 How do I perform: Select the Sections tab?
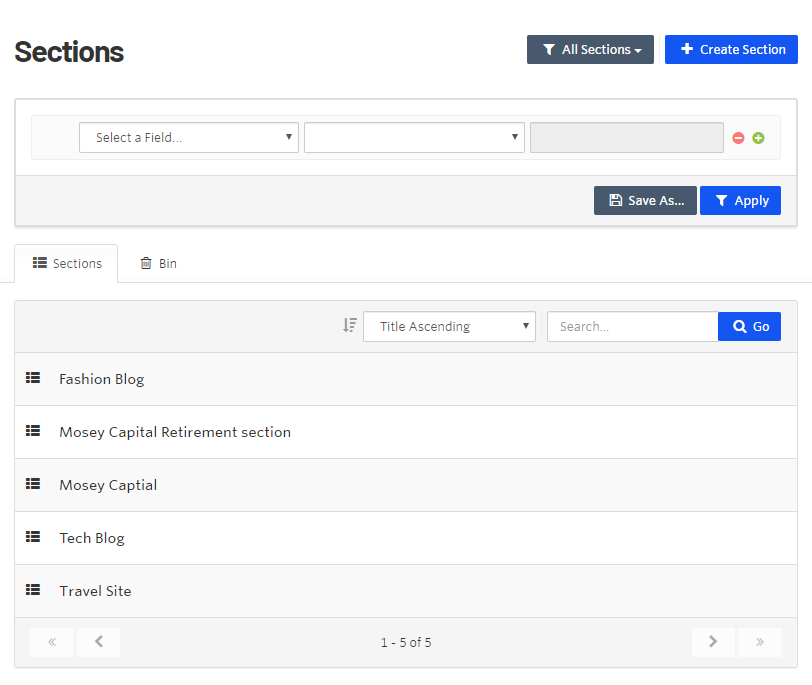(x=67, y=264)
